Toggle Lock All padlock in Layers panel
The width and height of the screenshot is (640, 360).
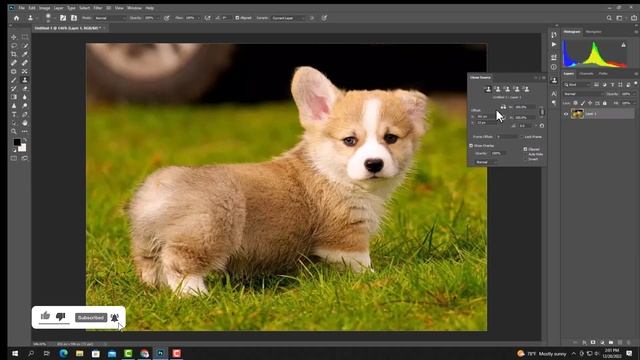click(x=604, y=103)
